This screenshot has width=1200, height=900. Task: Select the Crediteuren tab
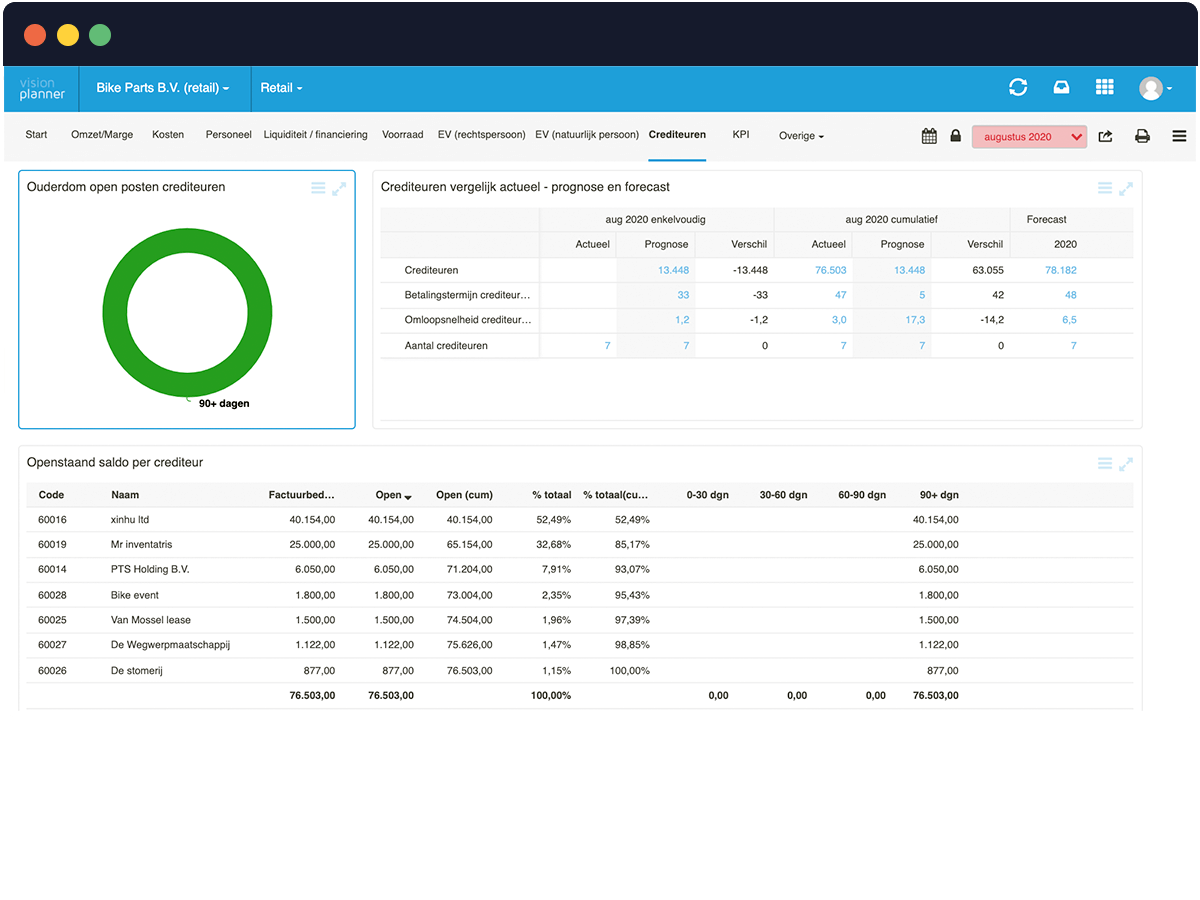[x=677, y=134]
